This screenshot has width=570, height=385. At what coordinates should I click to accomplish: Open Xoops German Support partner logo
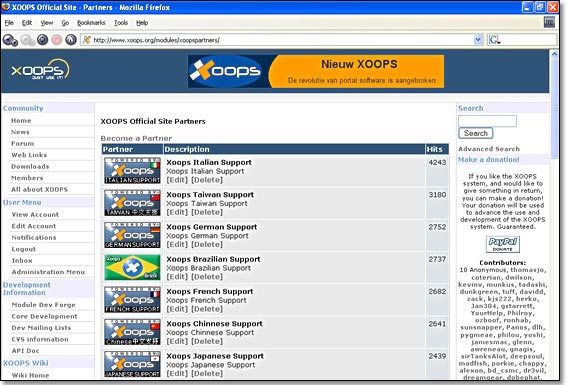pos(132,235)
